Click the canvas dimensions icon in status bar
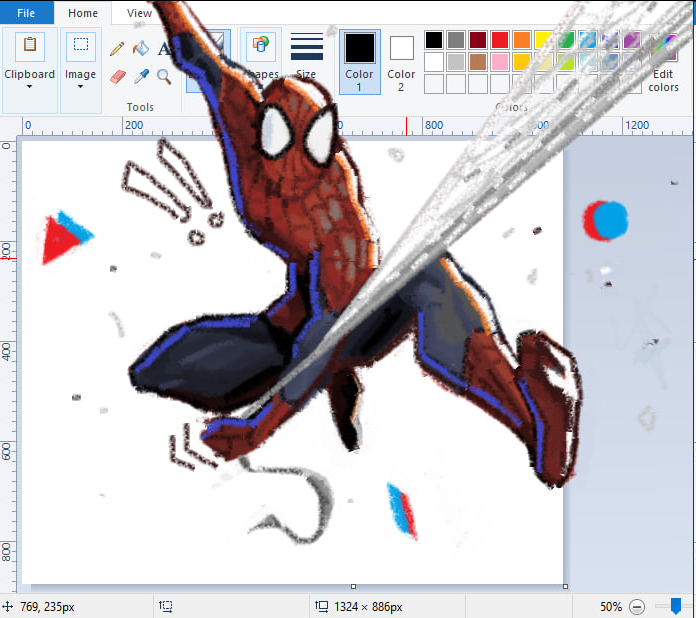The image size is (696, 618). (321, 606)
